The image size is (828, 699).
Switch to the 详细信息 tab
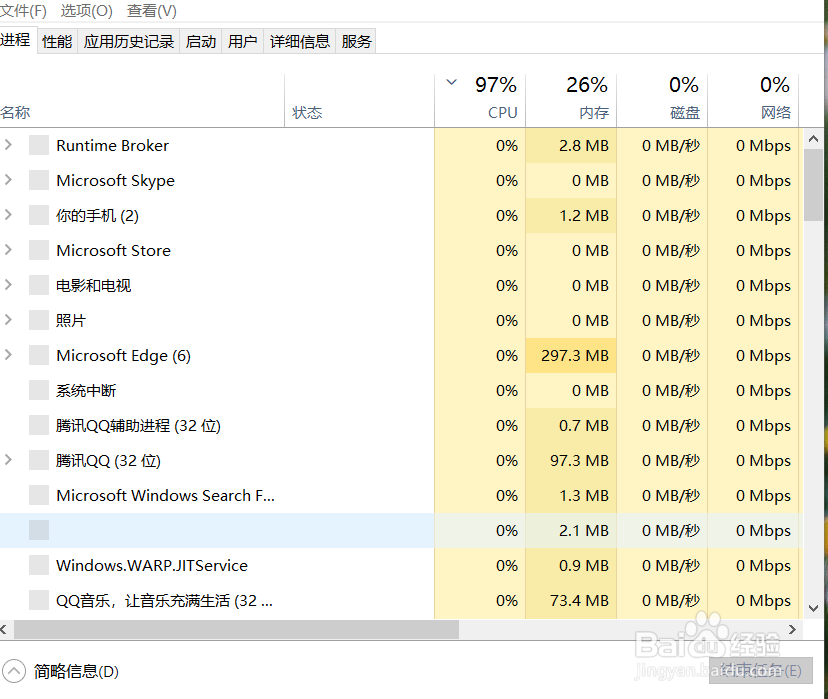coord(299,41)
